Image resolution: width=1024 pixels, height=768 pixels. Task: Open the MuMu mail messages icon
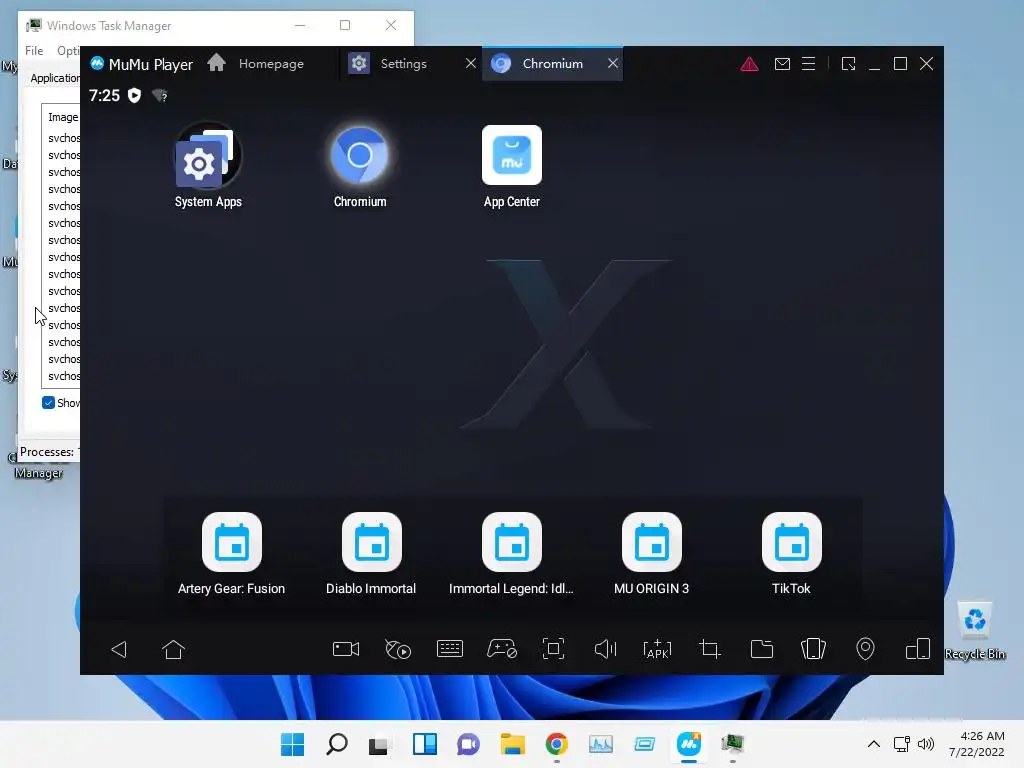pos(782,64)
